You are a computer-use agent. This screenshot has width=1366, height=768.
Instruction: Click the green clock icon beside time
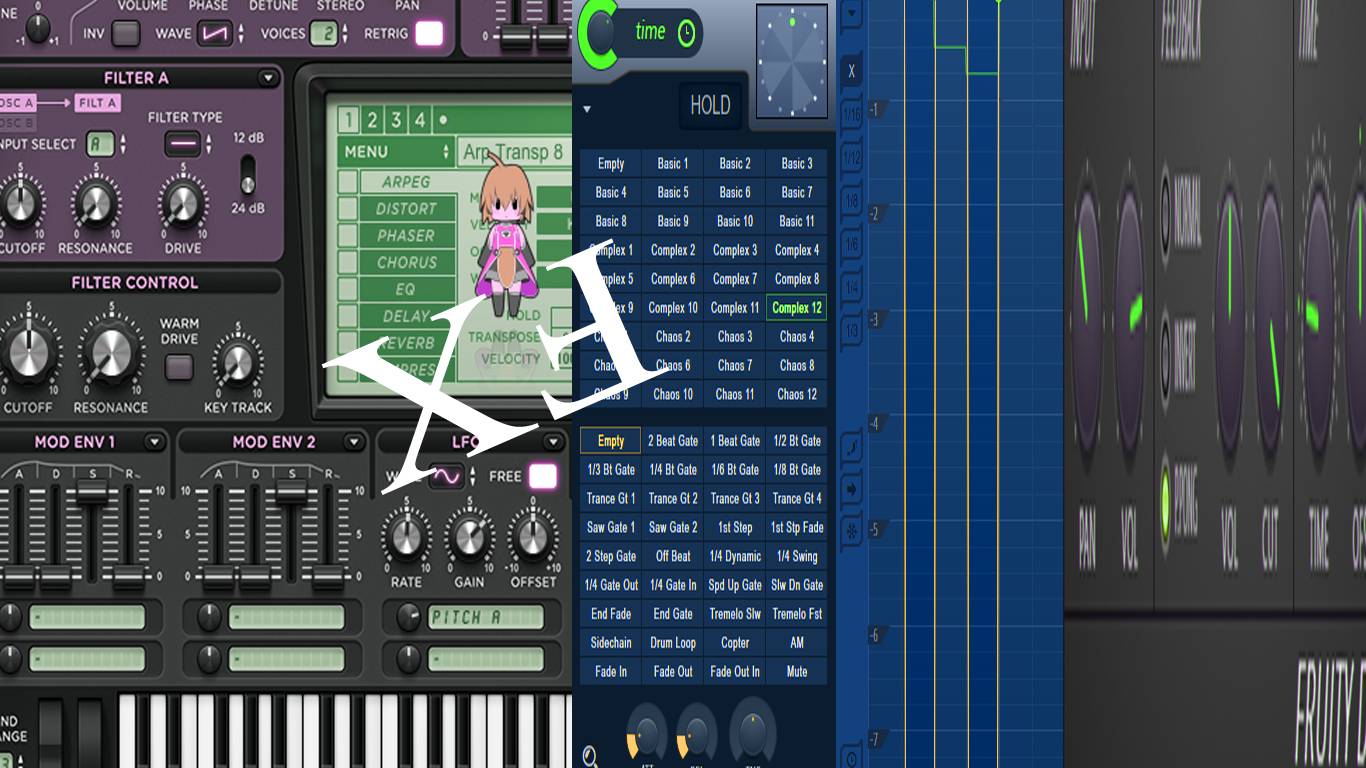point(686,33)
